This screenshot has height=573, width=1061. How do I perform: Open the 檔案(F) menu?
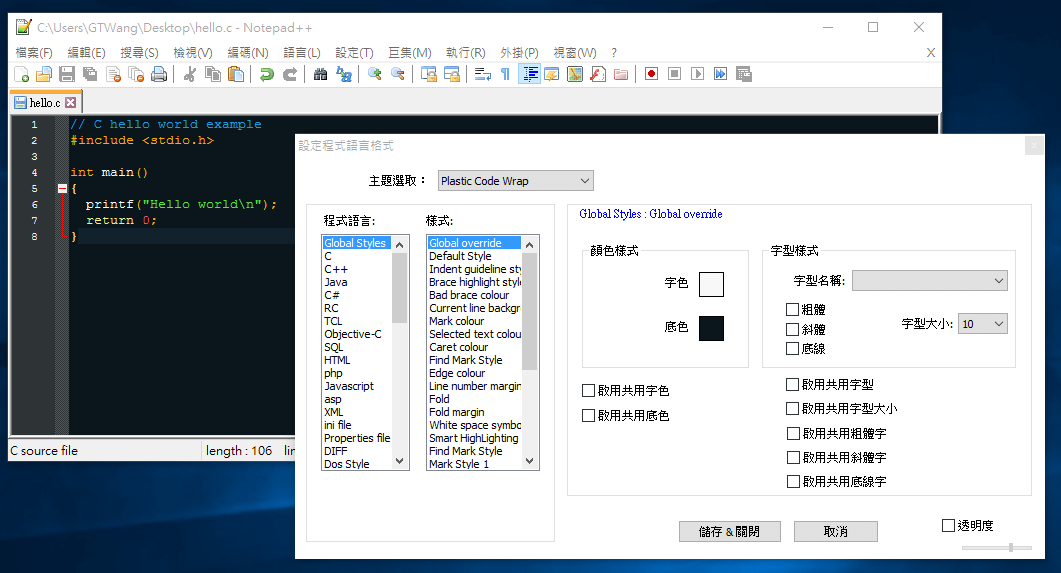34,53
